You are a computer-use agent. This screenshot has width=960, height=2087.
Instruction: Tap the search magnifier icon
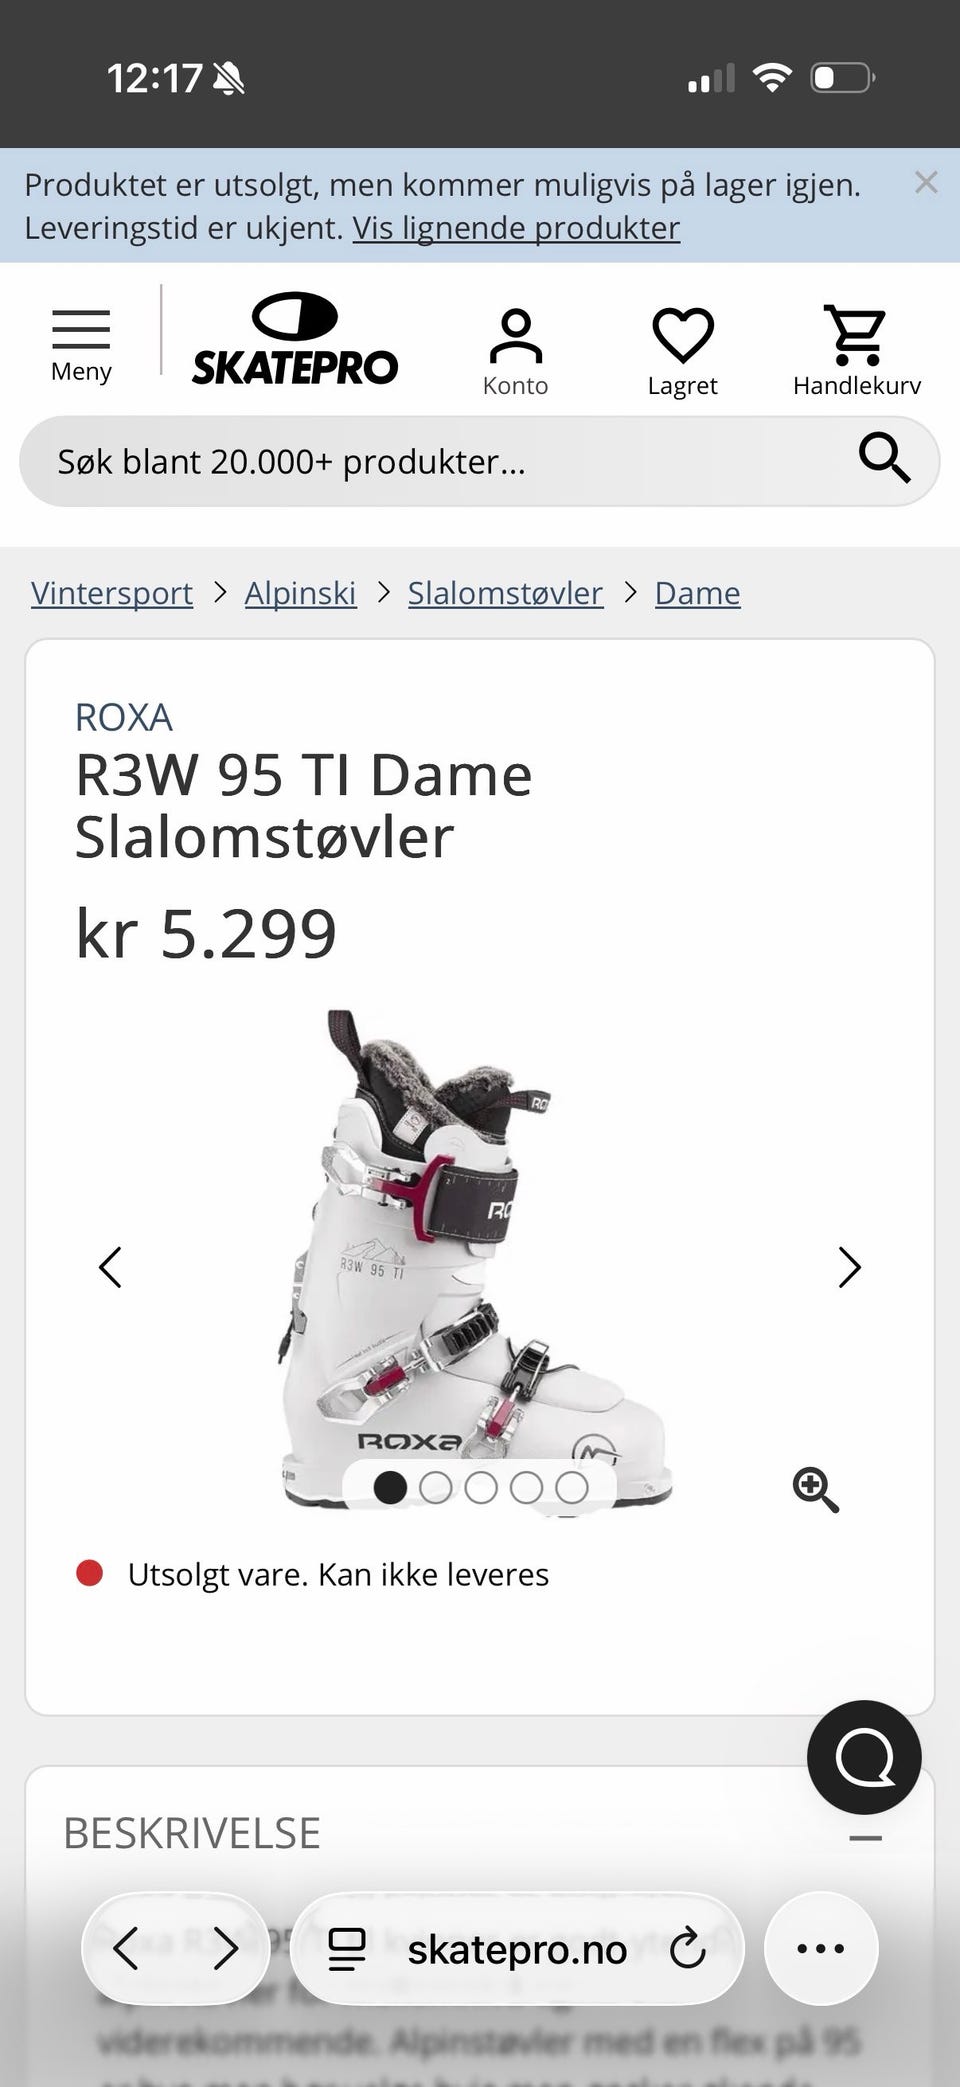point(884,460)
